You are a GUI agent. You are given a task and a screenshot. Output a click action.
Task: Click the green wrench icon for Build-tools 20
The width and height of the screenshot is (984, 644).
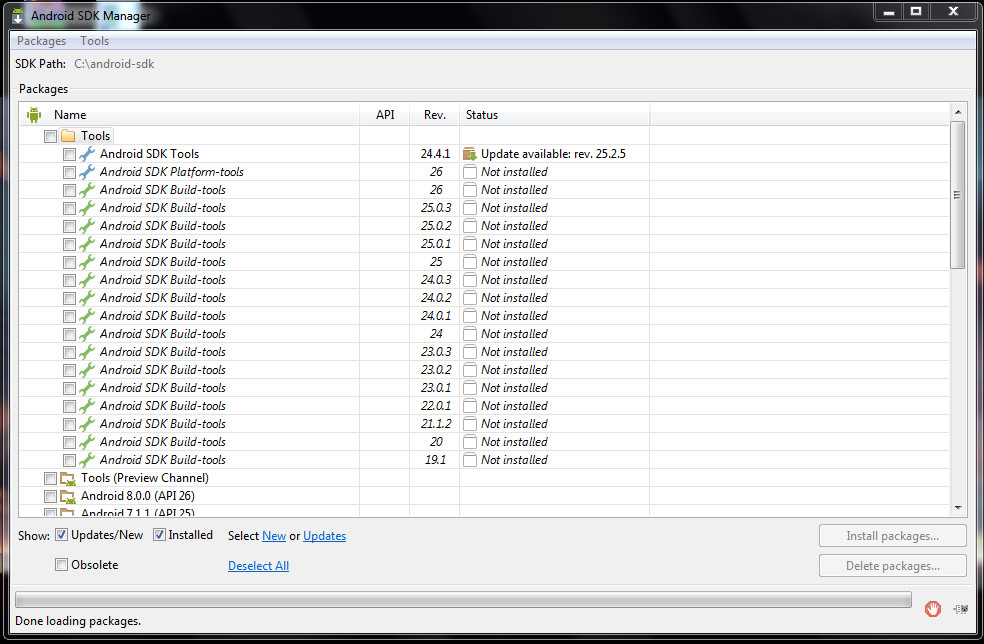[x=87, y=442]
